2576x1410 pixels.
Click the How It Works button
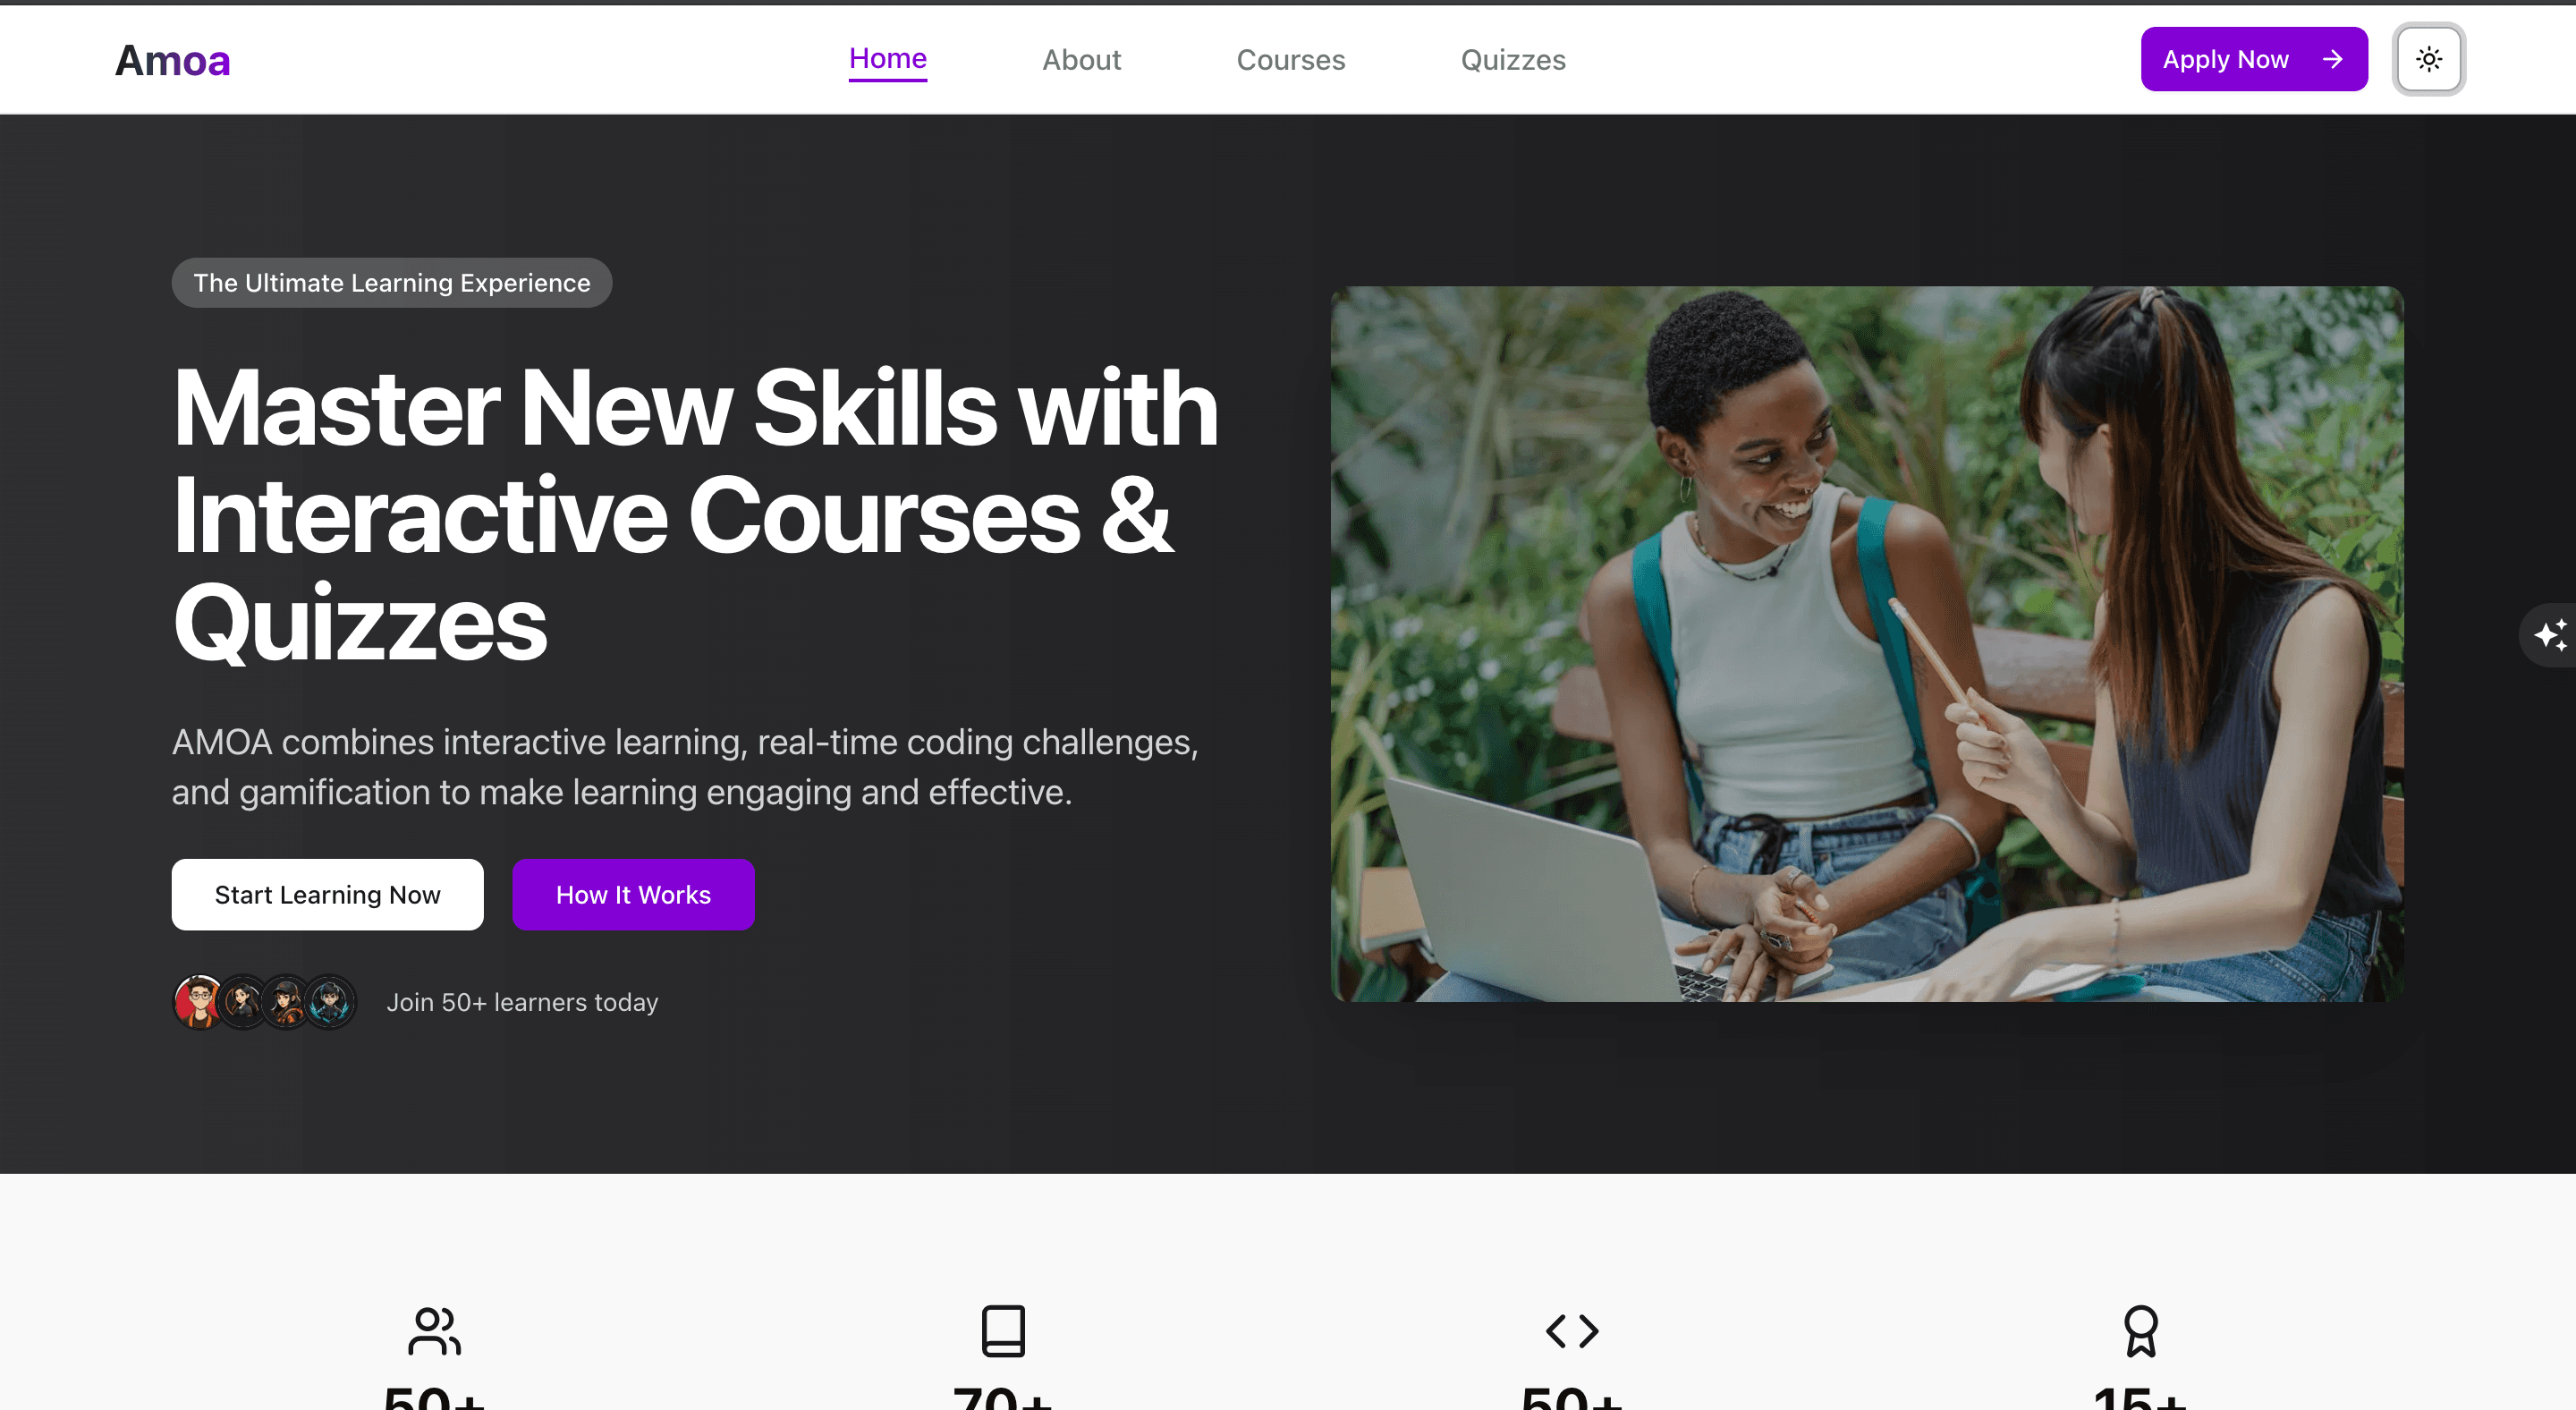(x=633, y=894)
